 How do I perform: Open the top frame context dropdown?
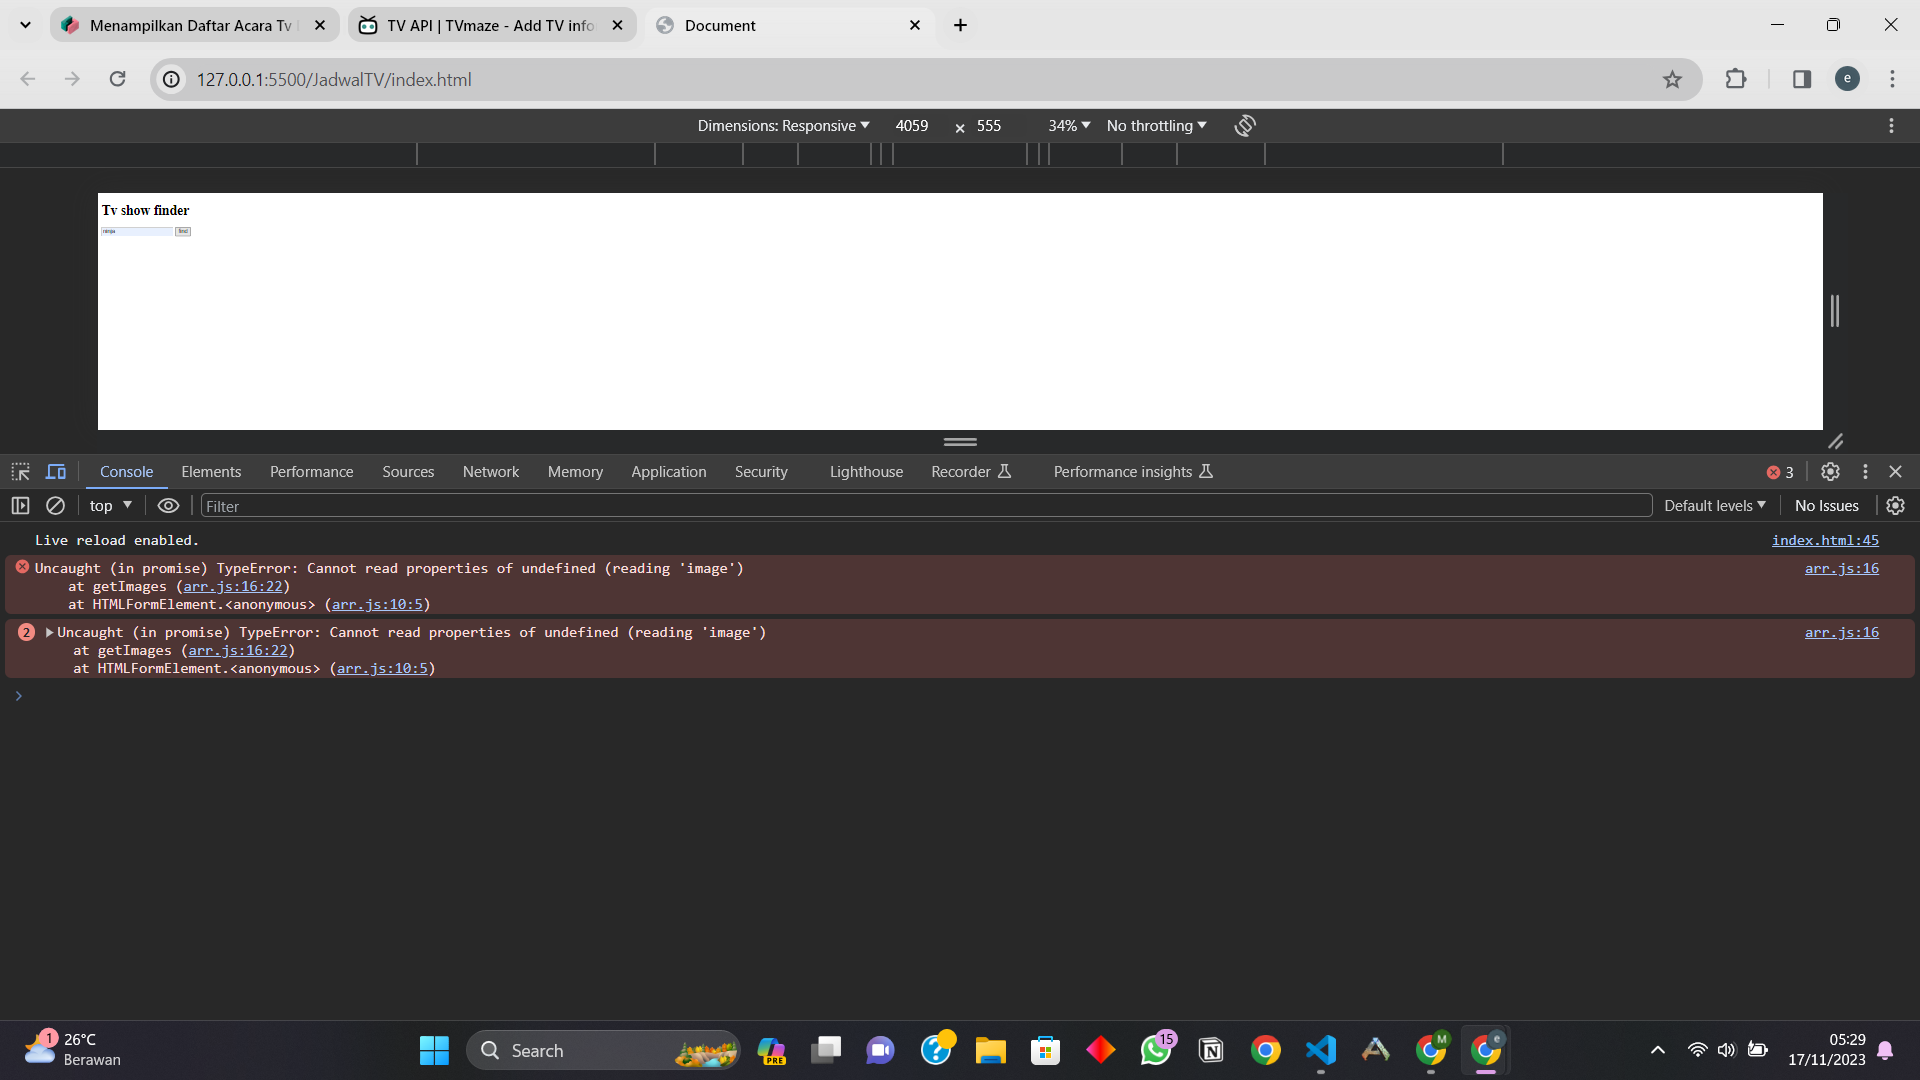click(x=110, y=506)
